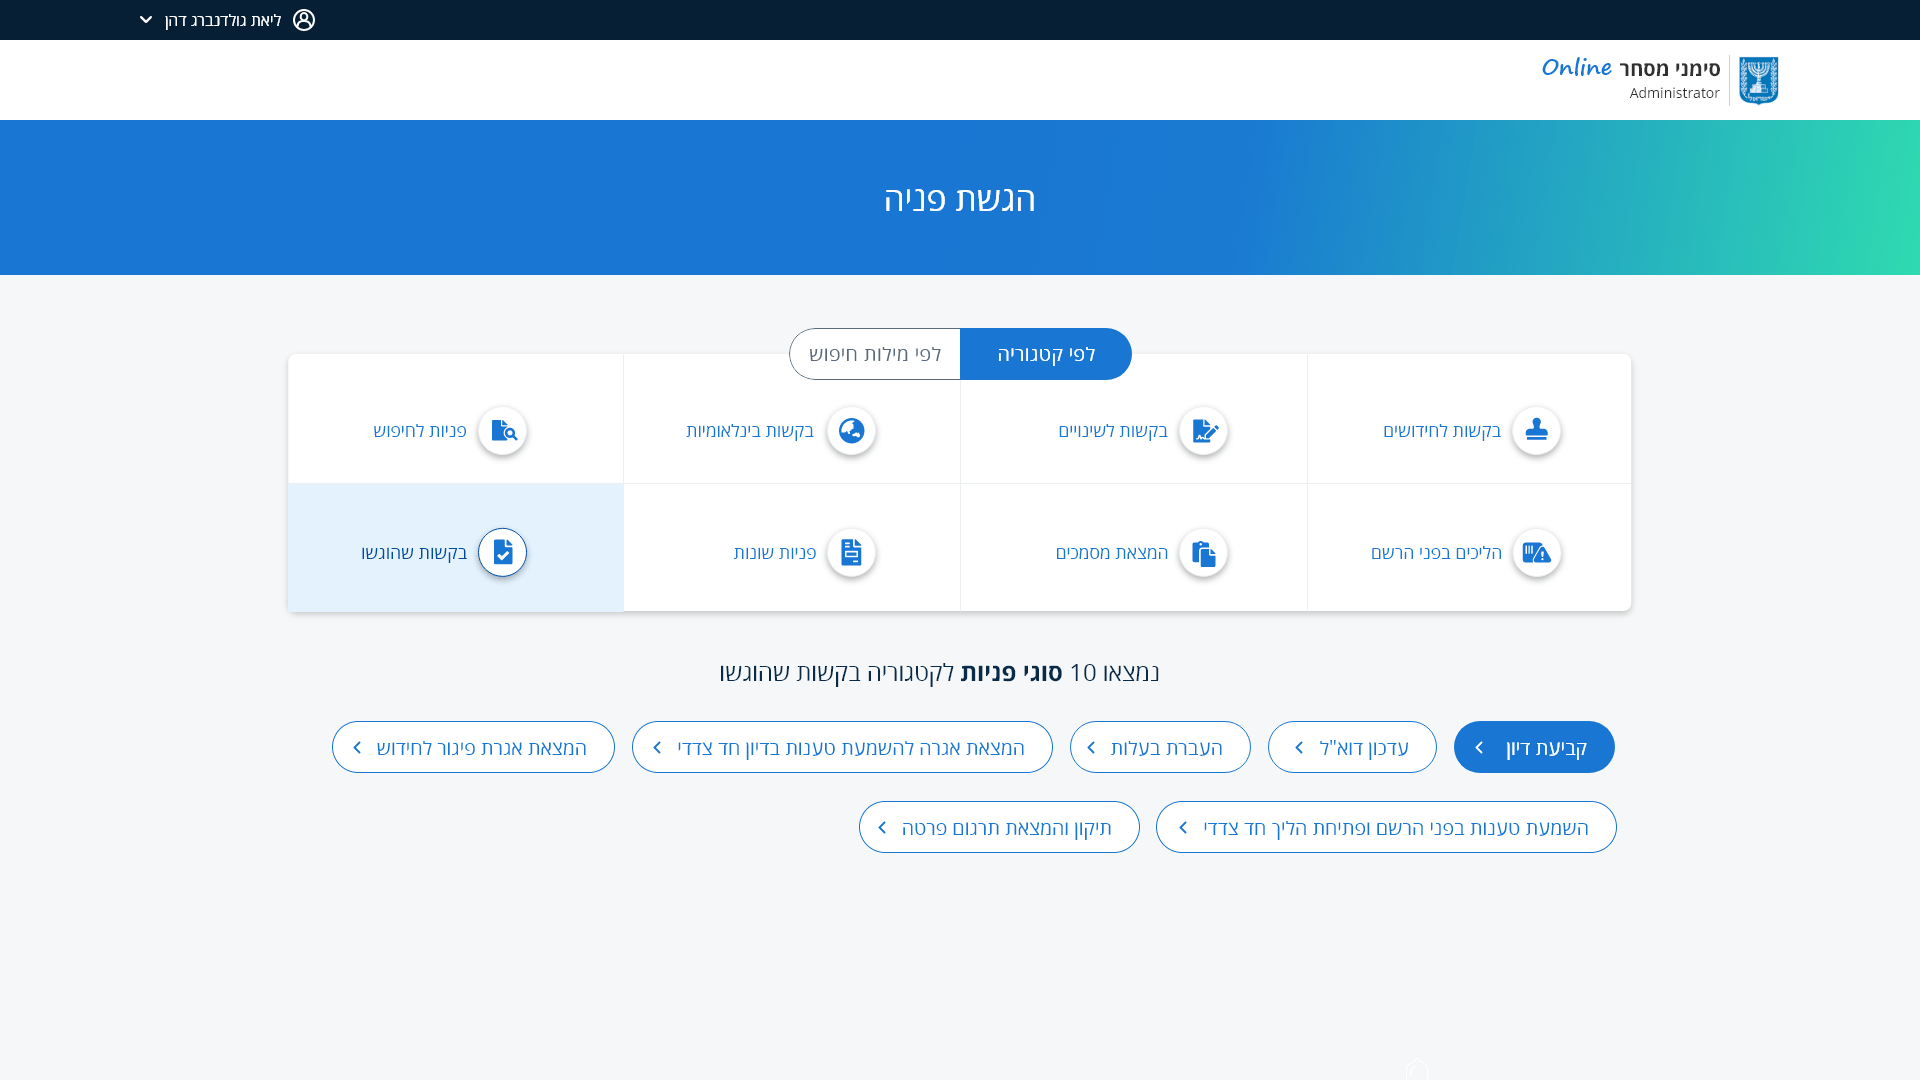Click the document icon for פניות שונות
The image size is (1920, 1080).
pyautogui.click(x=851, y=553)
